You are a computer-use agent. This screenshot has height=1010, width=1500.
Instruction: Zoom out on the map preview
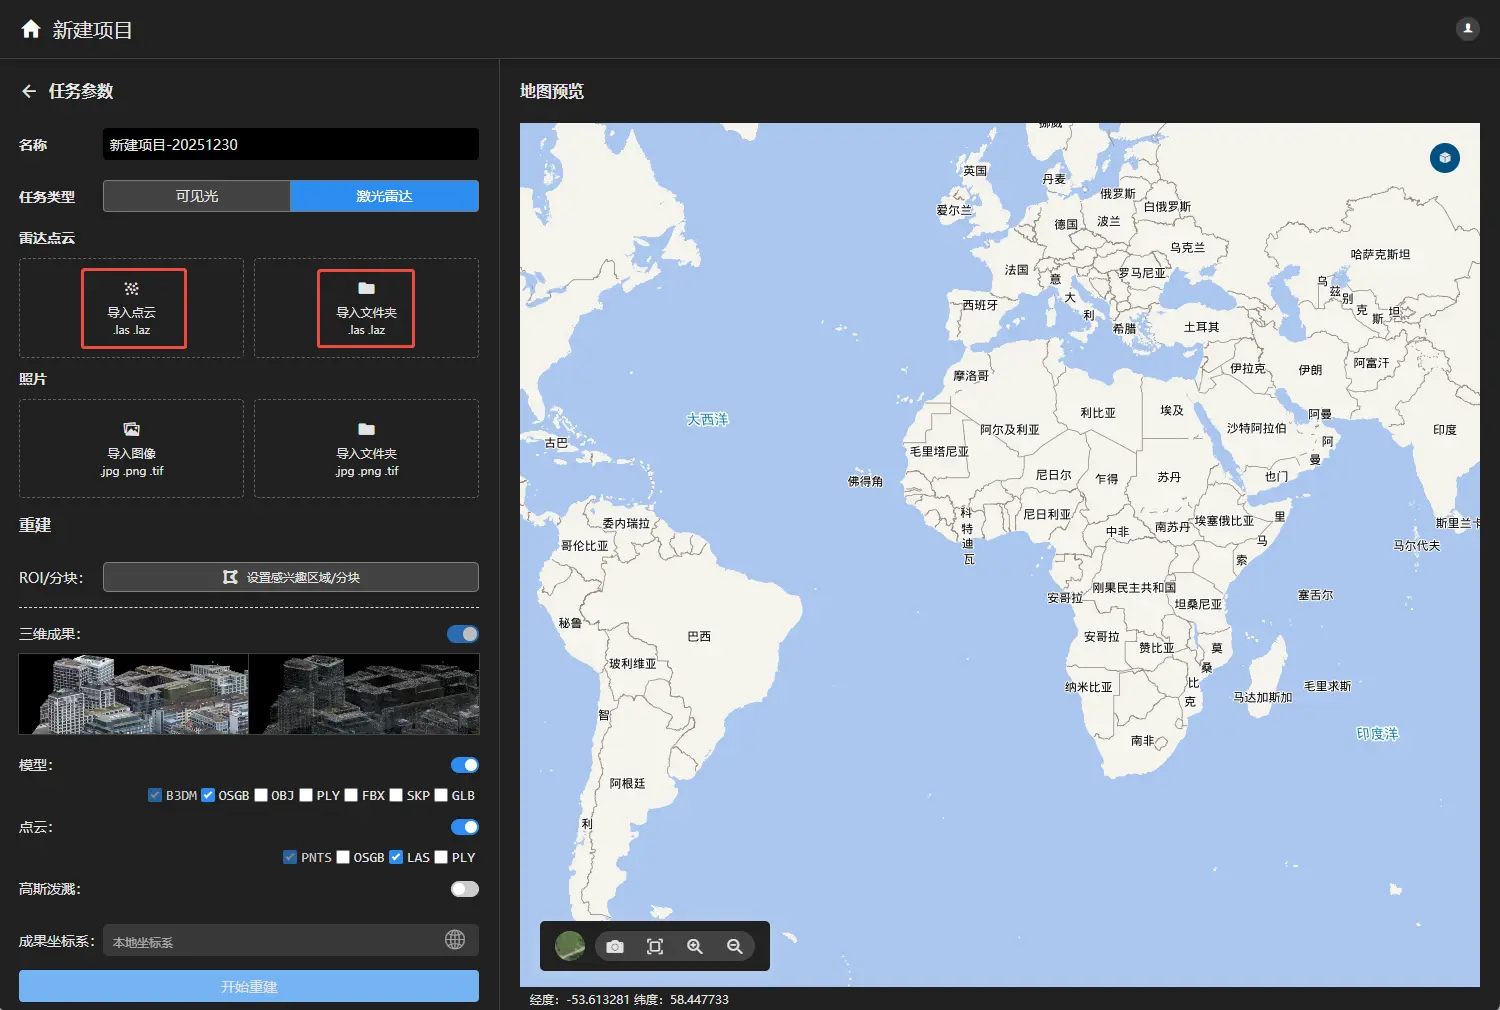[x=735, y=946]
